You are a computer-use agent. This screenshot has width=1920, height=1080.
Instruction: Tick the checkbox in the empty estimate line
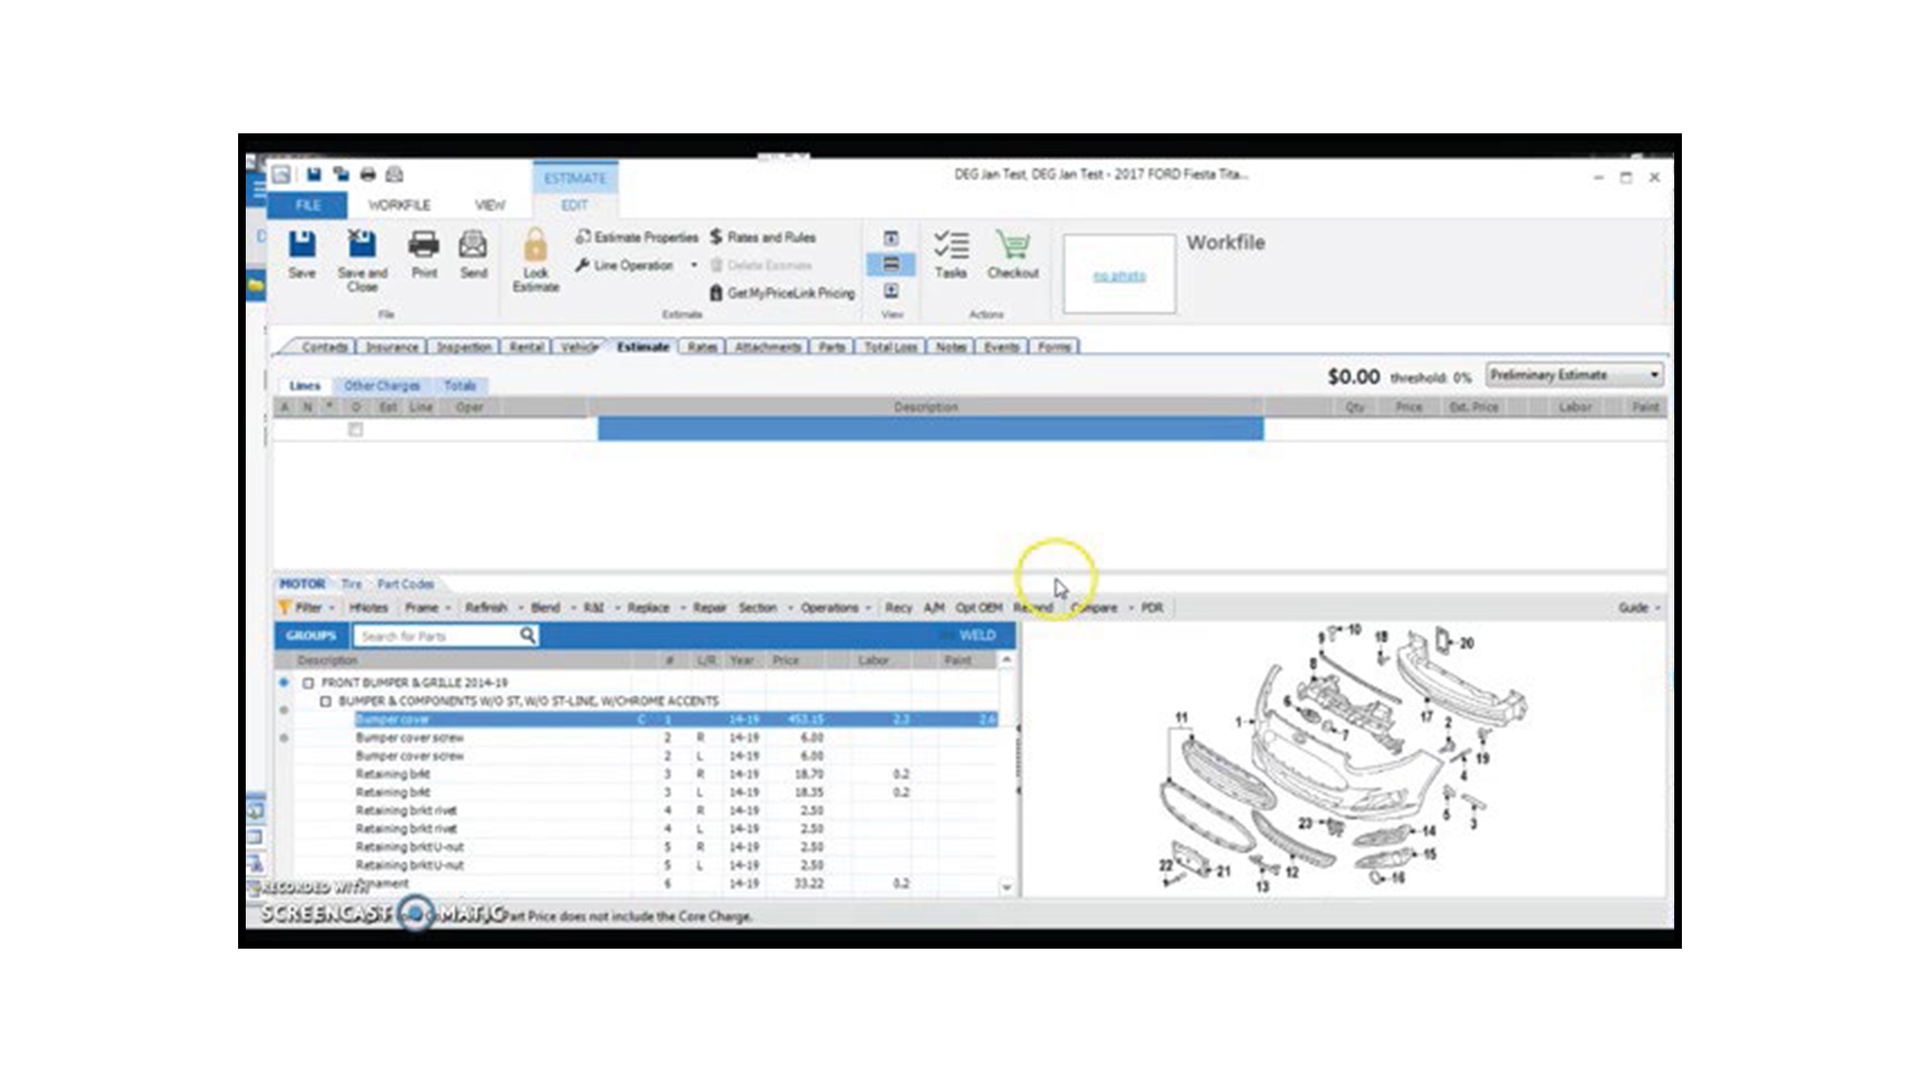coord(355,430)
